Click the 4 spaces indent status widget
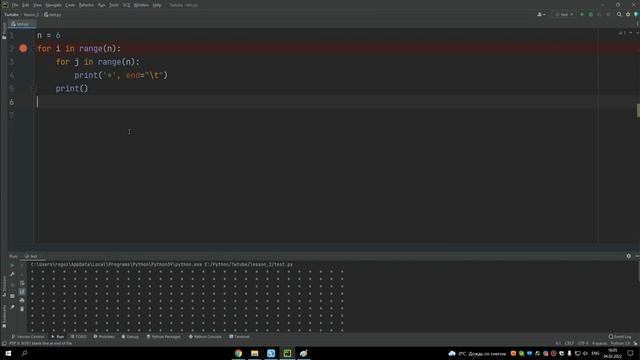The width and height of the screenshot is (640, 360). 599,344
